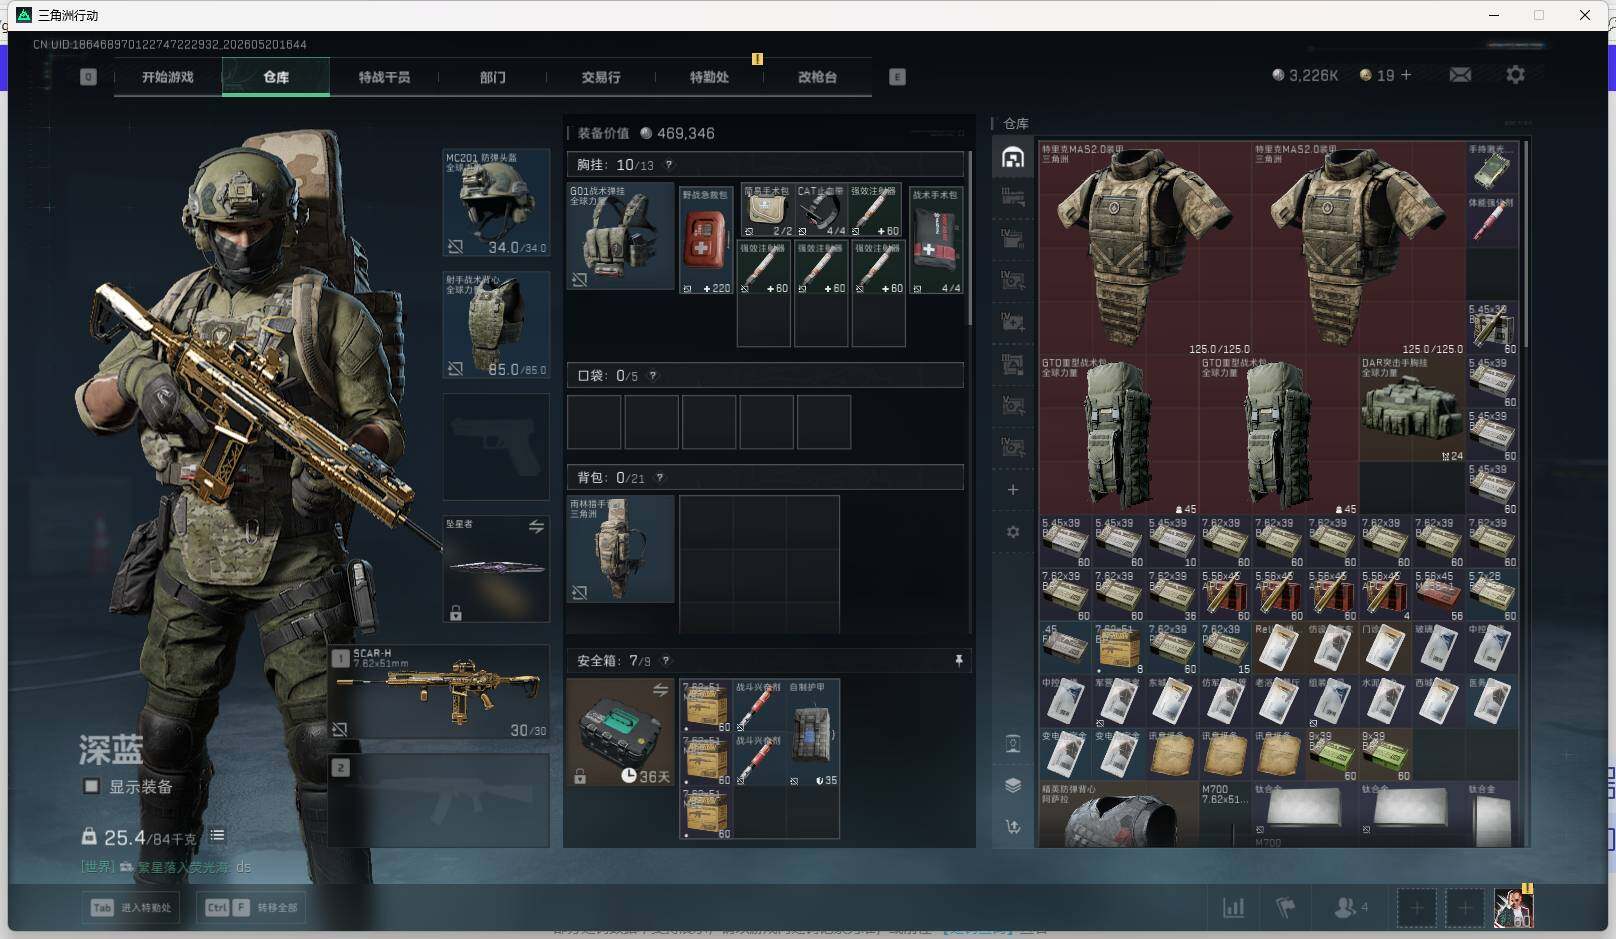Open the flag icon in bottom bar
Viewport: 1616px width, 939px height.
[x=1286, y=908]
